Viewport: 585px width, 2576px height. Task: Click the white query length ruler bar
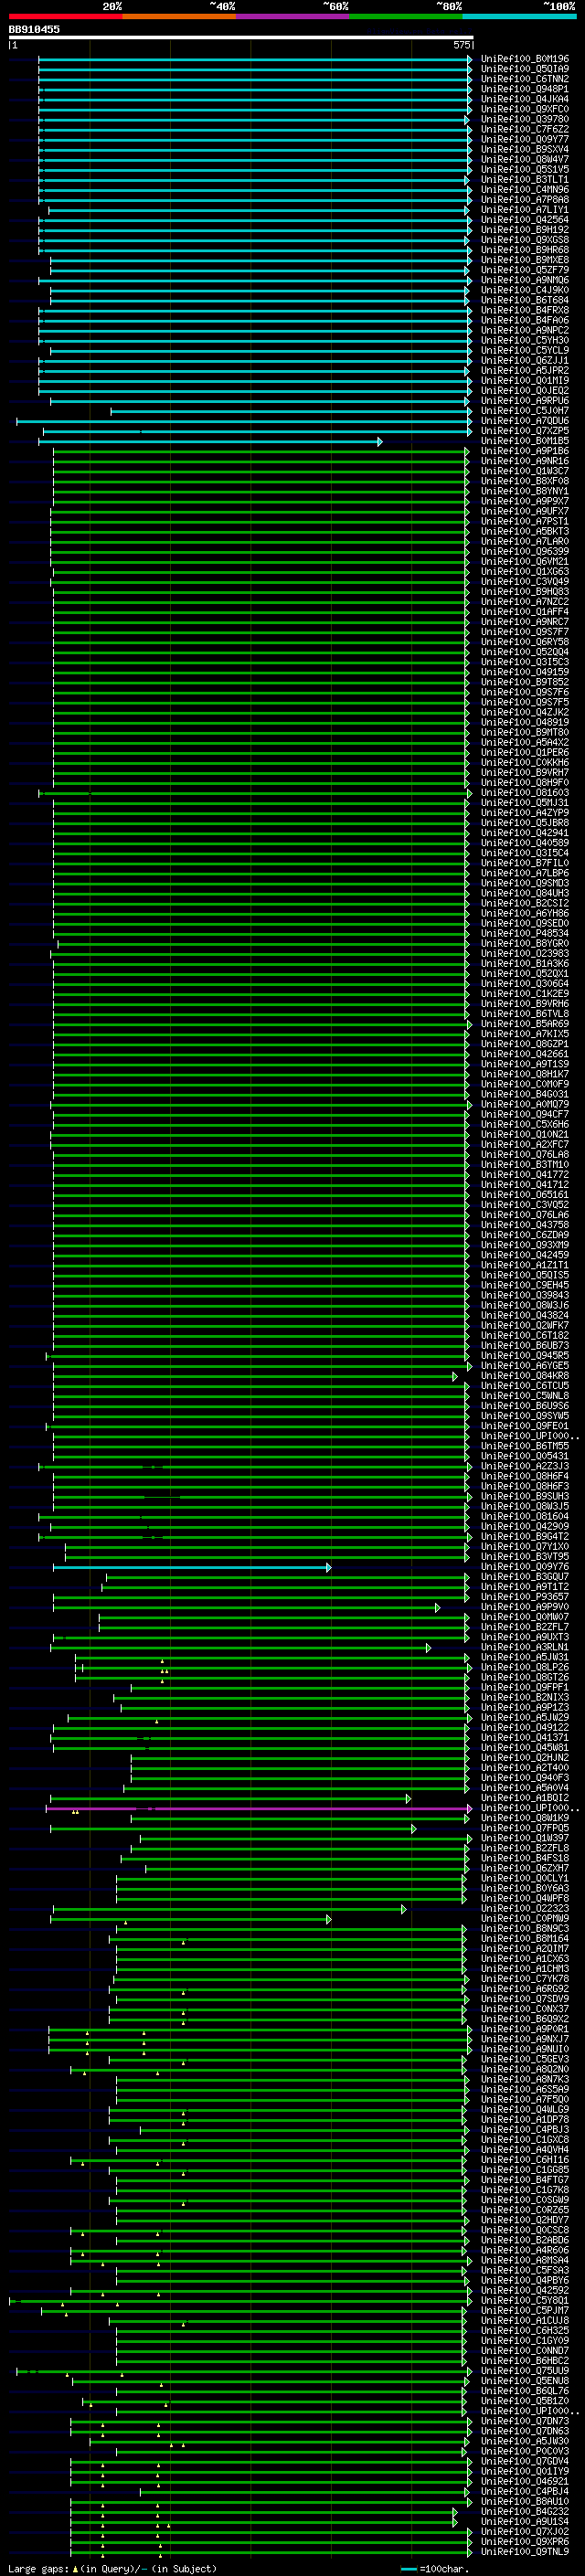pos(241,37)
